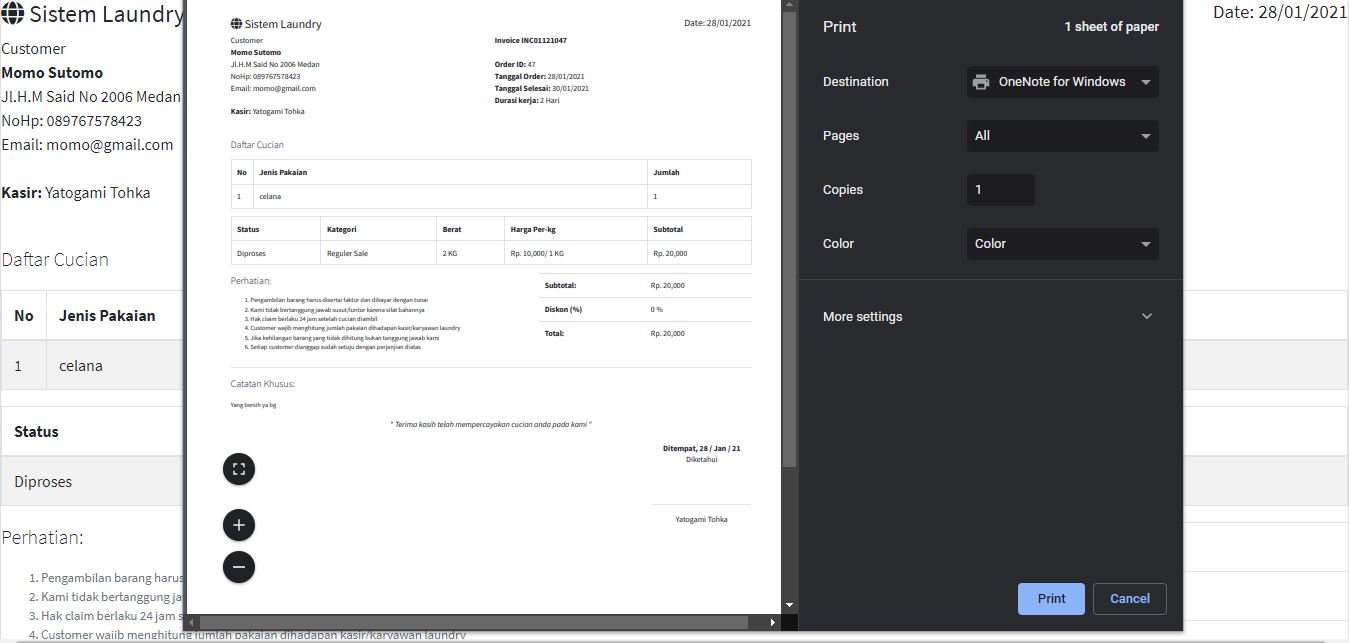Screen dimensions: 1349x643
Task: Click the Sistem Laundry globe logo in preview
Action: (x=235, y=23)
